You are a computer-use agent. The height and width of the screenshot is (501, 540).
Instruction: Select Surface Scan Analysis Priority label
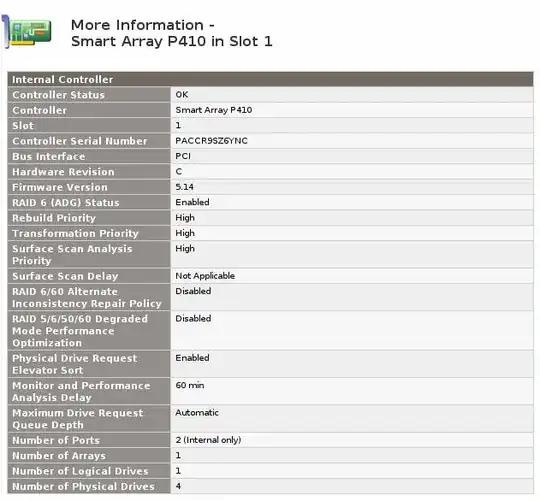point(72,254)
